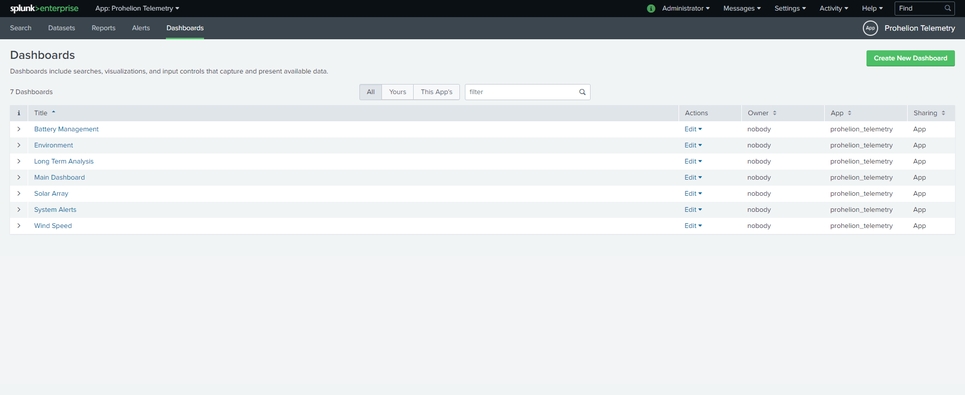Select the Dashboards tab
The width and height of the screenshot is (965, 395).
(185, 28)
